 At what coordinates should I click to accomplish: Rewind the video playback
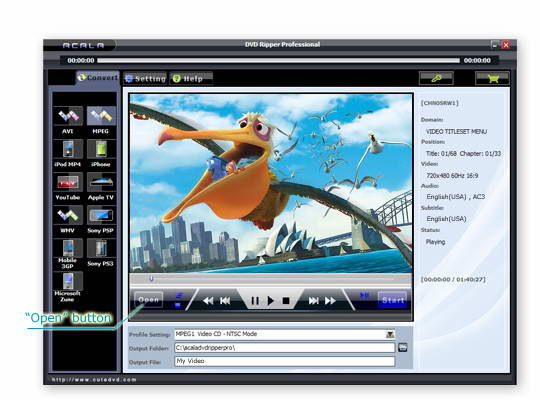[x=208, y=301]
